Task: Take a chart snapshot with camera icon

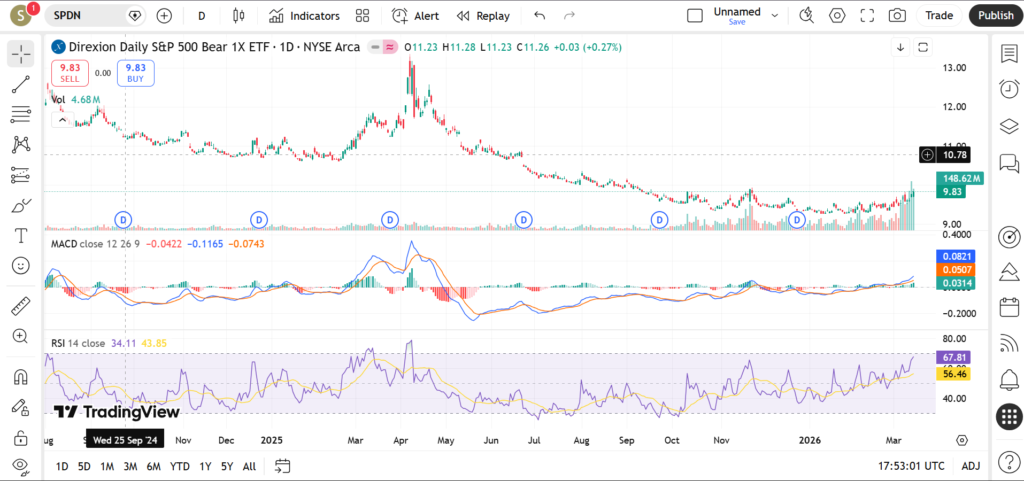Action: pos(897,16)
